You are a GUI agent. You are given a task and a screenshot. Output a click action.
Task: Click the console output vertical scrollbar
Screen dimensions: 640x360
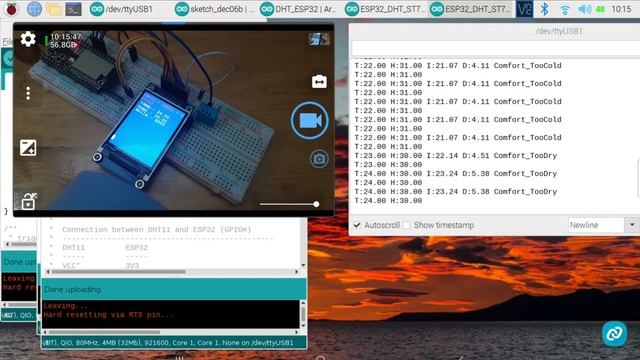(x=303, y=313)
